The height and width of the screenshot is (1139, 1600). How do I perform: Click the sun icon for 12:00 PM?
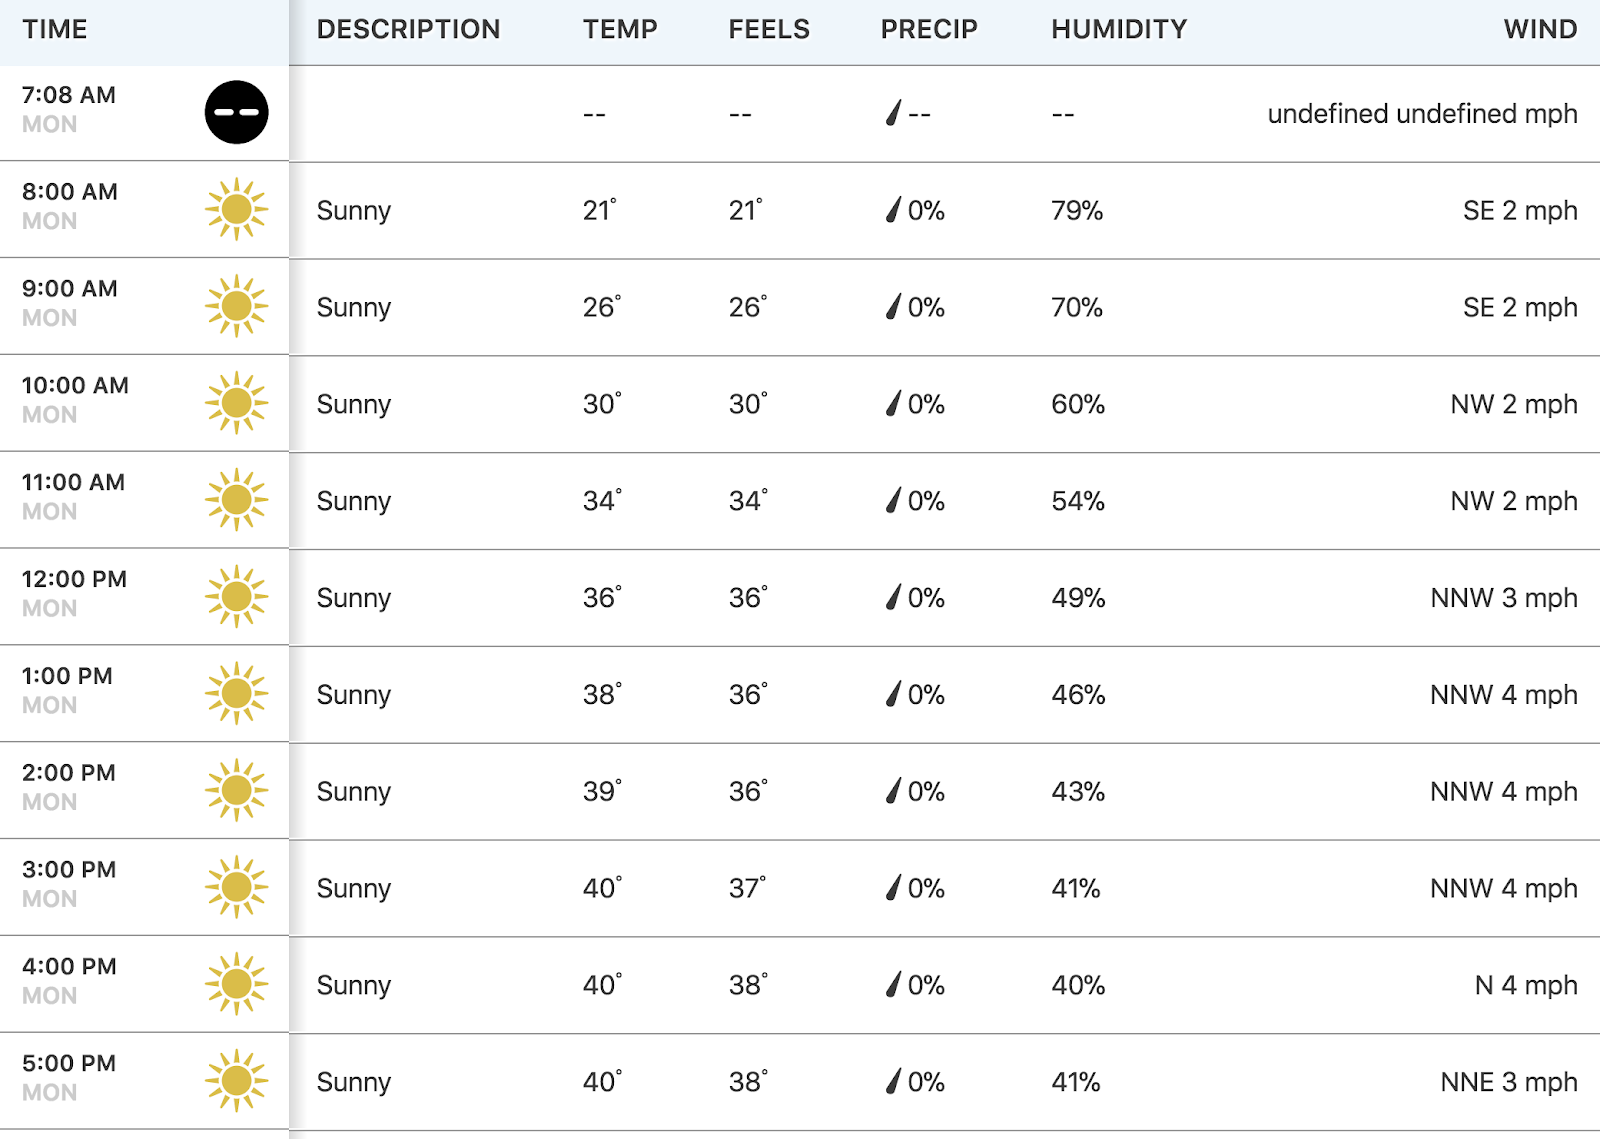(x=237, y=597)
